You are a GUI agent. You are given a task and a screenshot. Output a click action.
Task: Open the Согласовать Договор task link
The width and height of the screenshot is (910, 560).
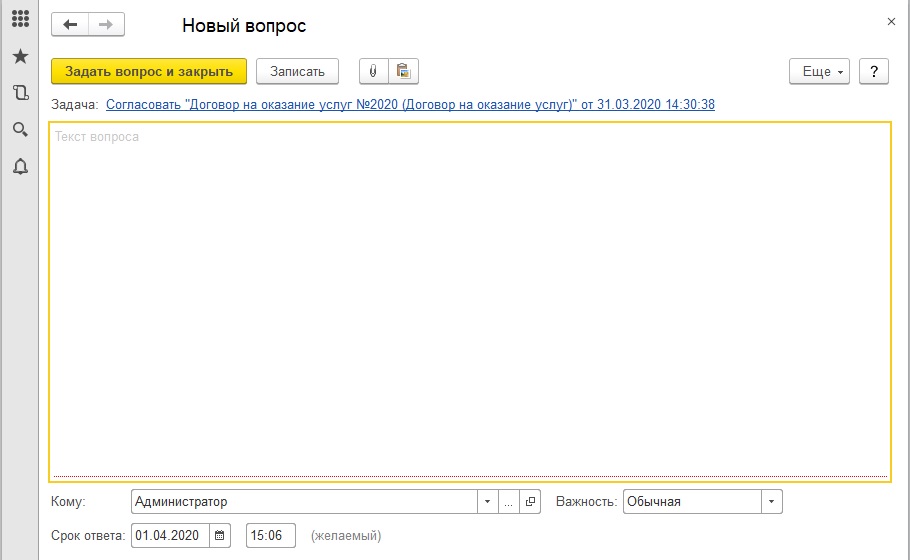410,104
